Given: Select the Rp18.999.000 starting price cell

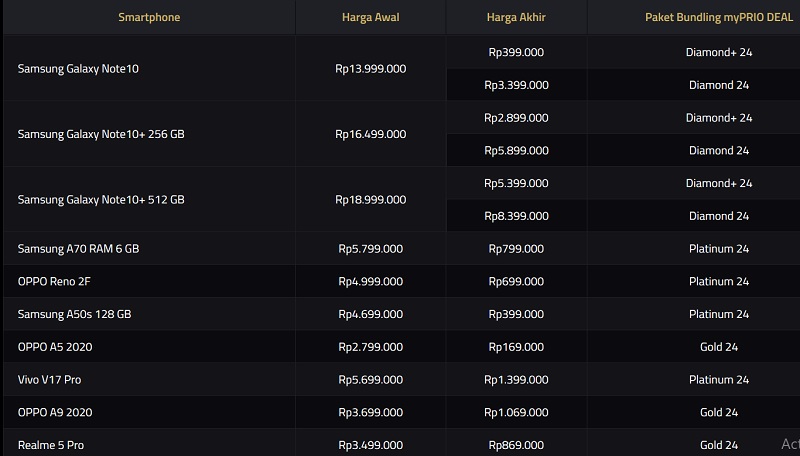Looking at the screenshot, I should pyautogui.click(x=370, y=199).
